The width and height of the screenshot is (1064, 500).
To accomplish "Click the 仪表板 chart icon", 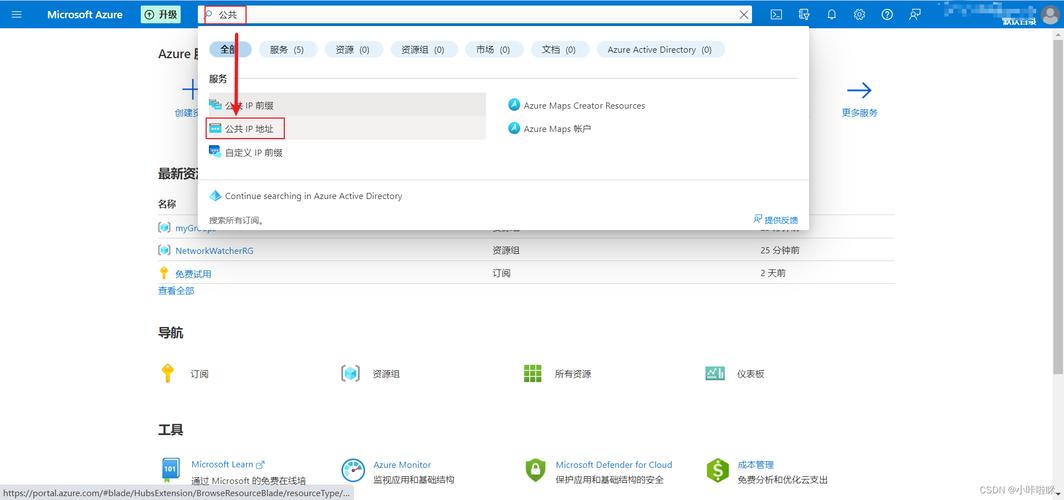I will [715, 373].
